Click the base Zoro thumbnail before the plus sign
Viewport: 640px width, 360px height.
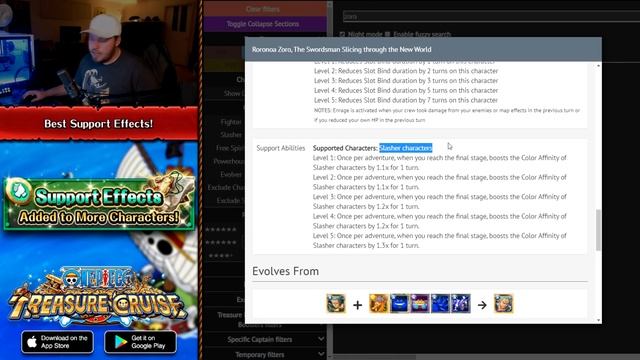tap(336, 304)
